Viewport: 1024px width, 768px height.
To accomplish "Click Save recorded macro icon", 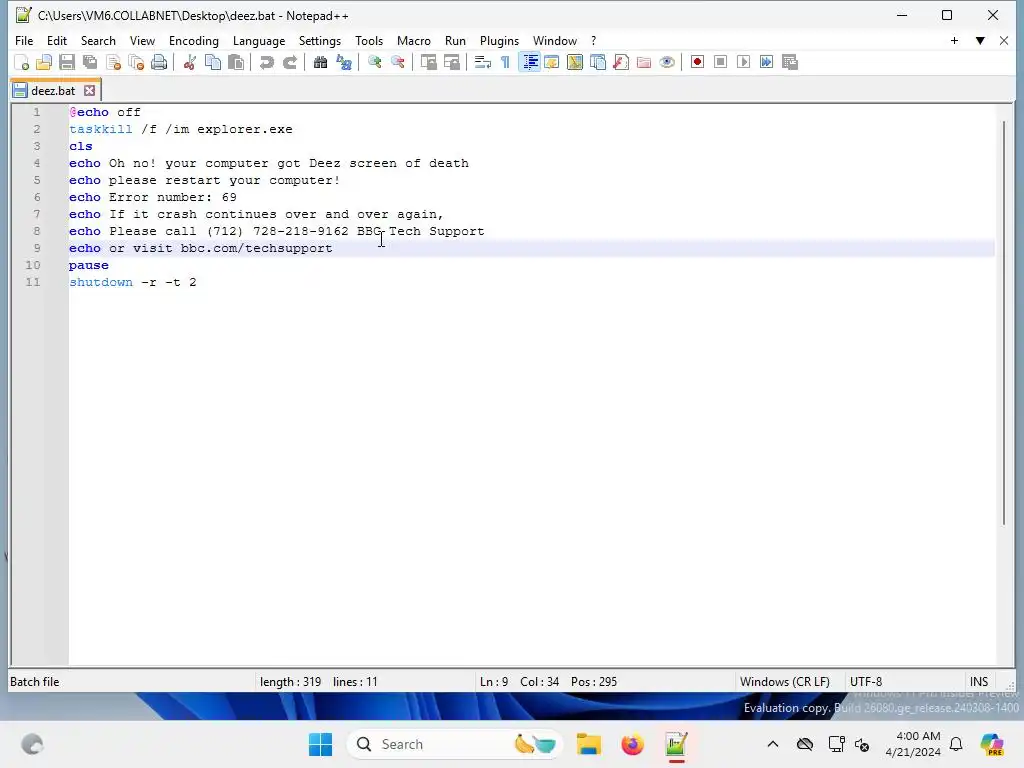I will [x=790, y=62].
